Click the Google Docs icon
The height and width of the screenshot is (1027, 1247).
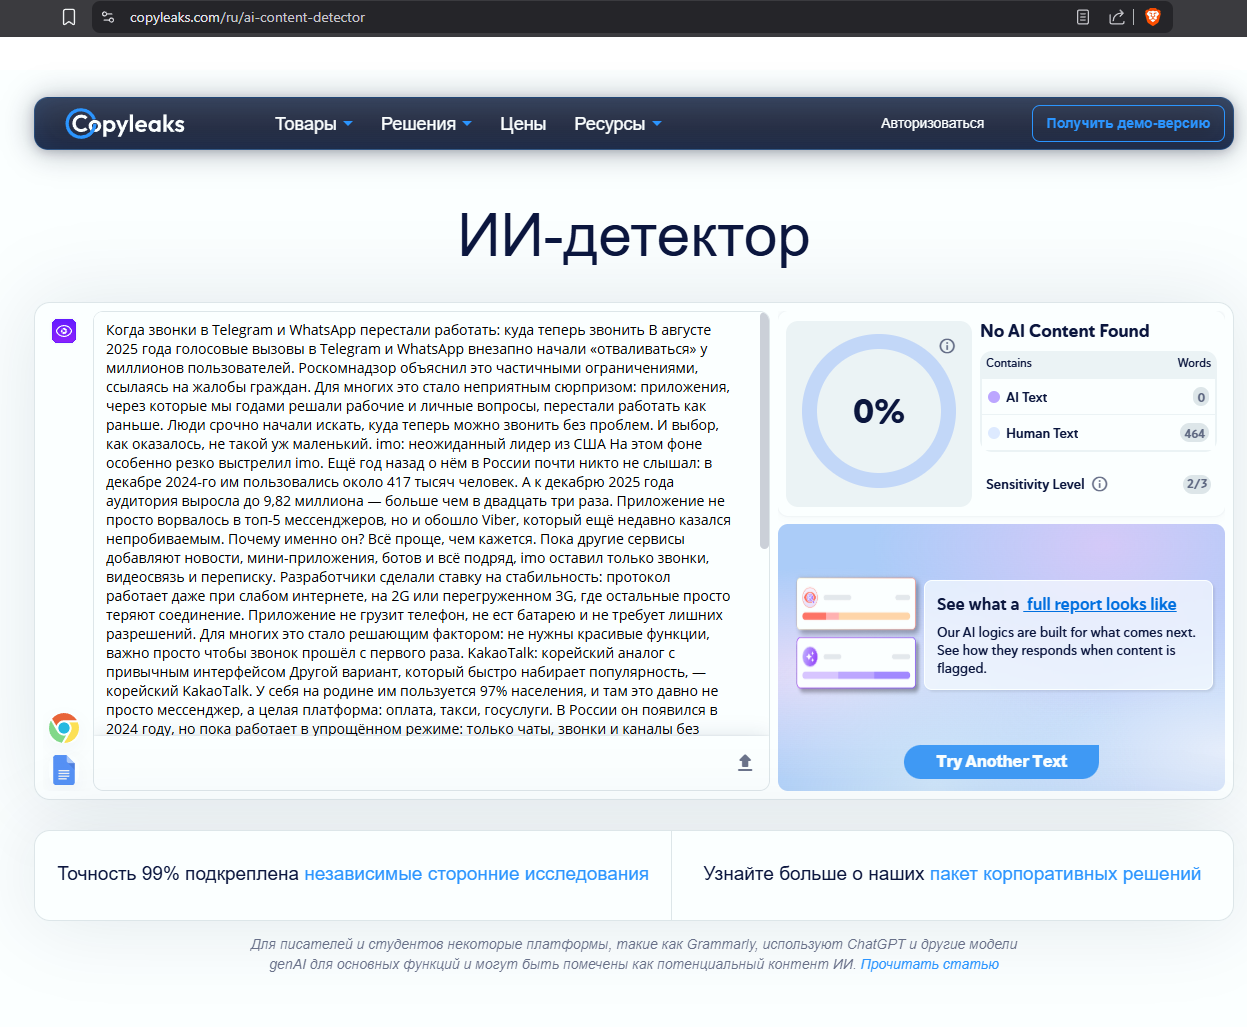64,770
